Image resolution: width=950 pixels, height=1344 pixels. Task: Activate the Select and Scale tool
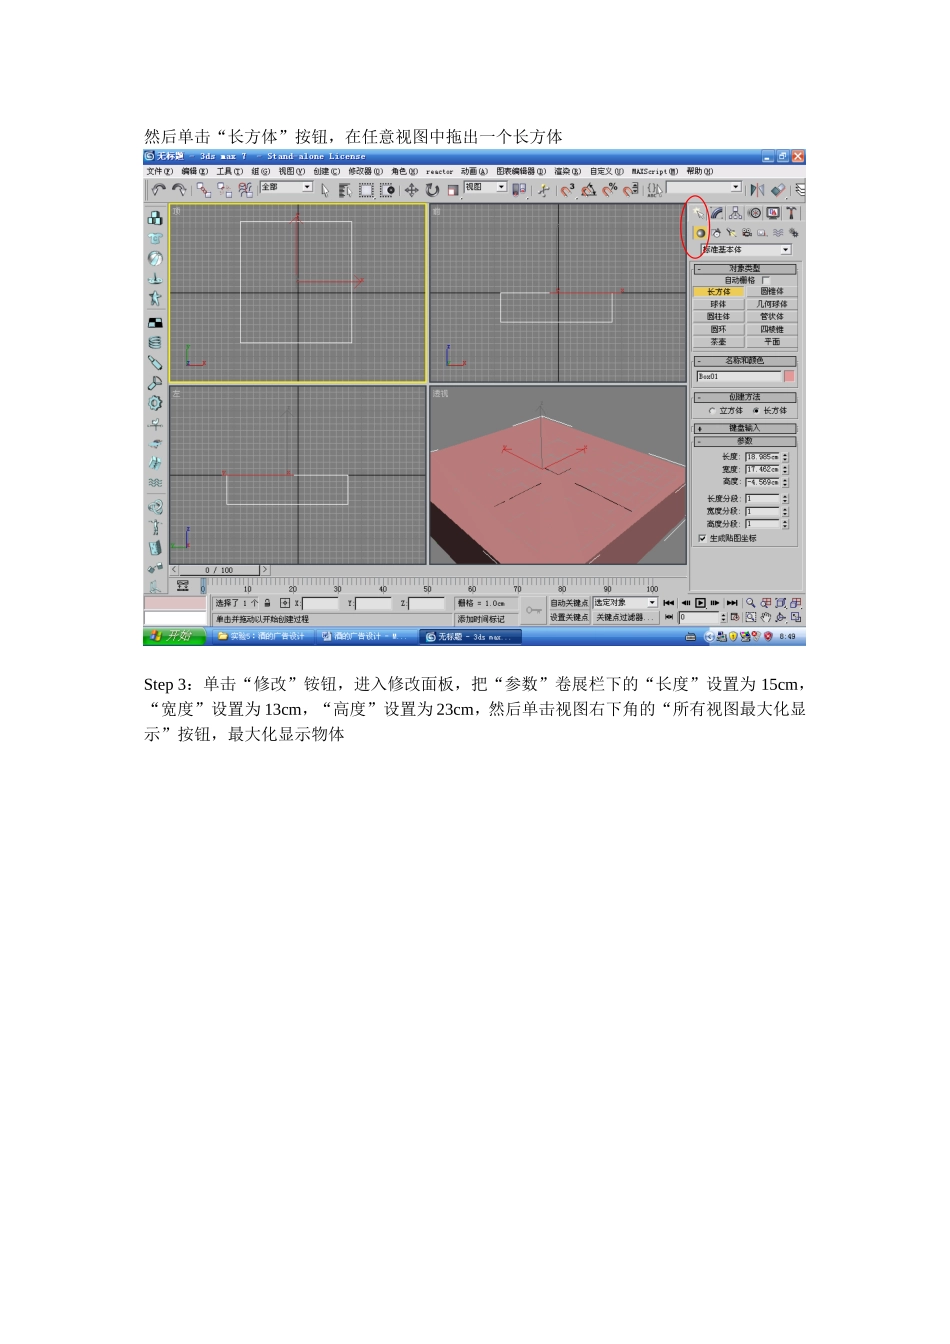[x=453, y=191]
